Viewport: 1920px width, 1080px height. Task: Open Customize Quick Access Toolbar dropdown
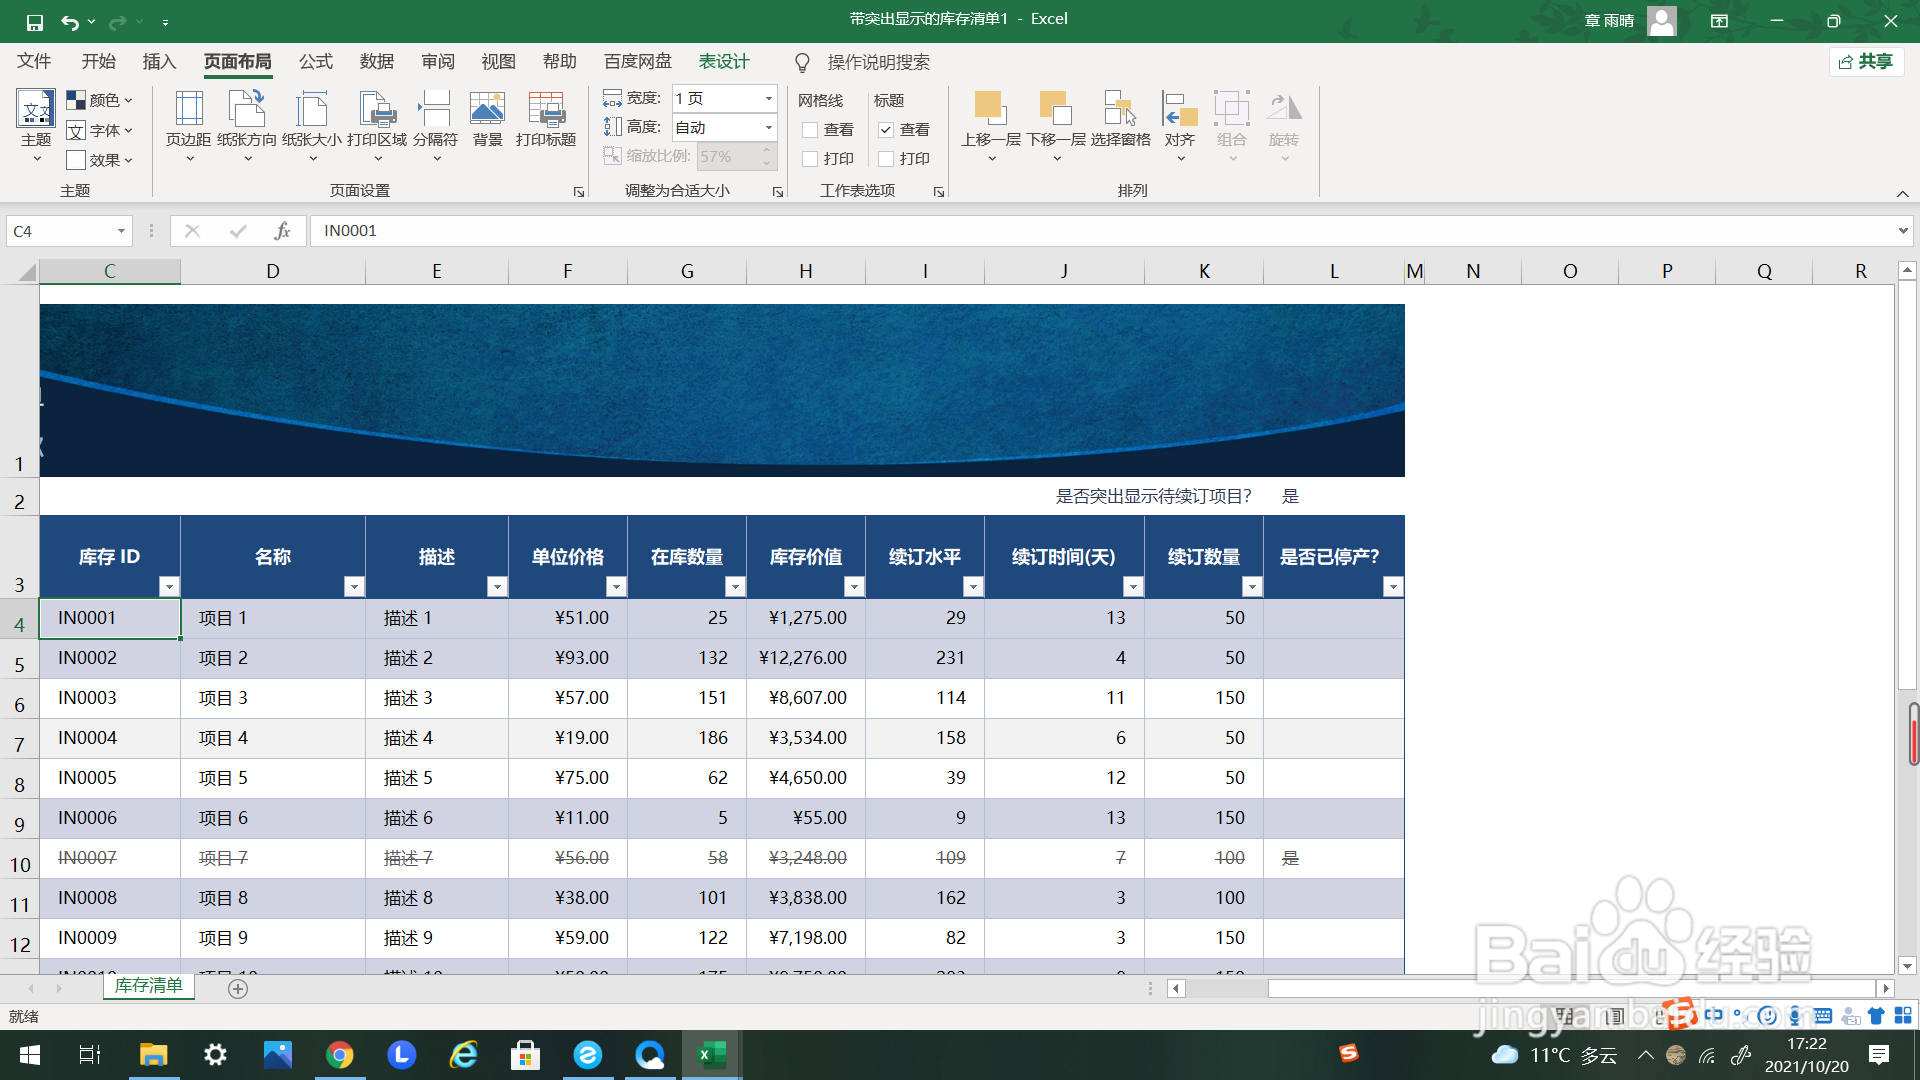(x=165, y=22)
